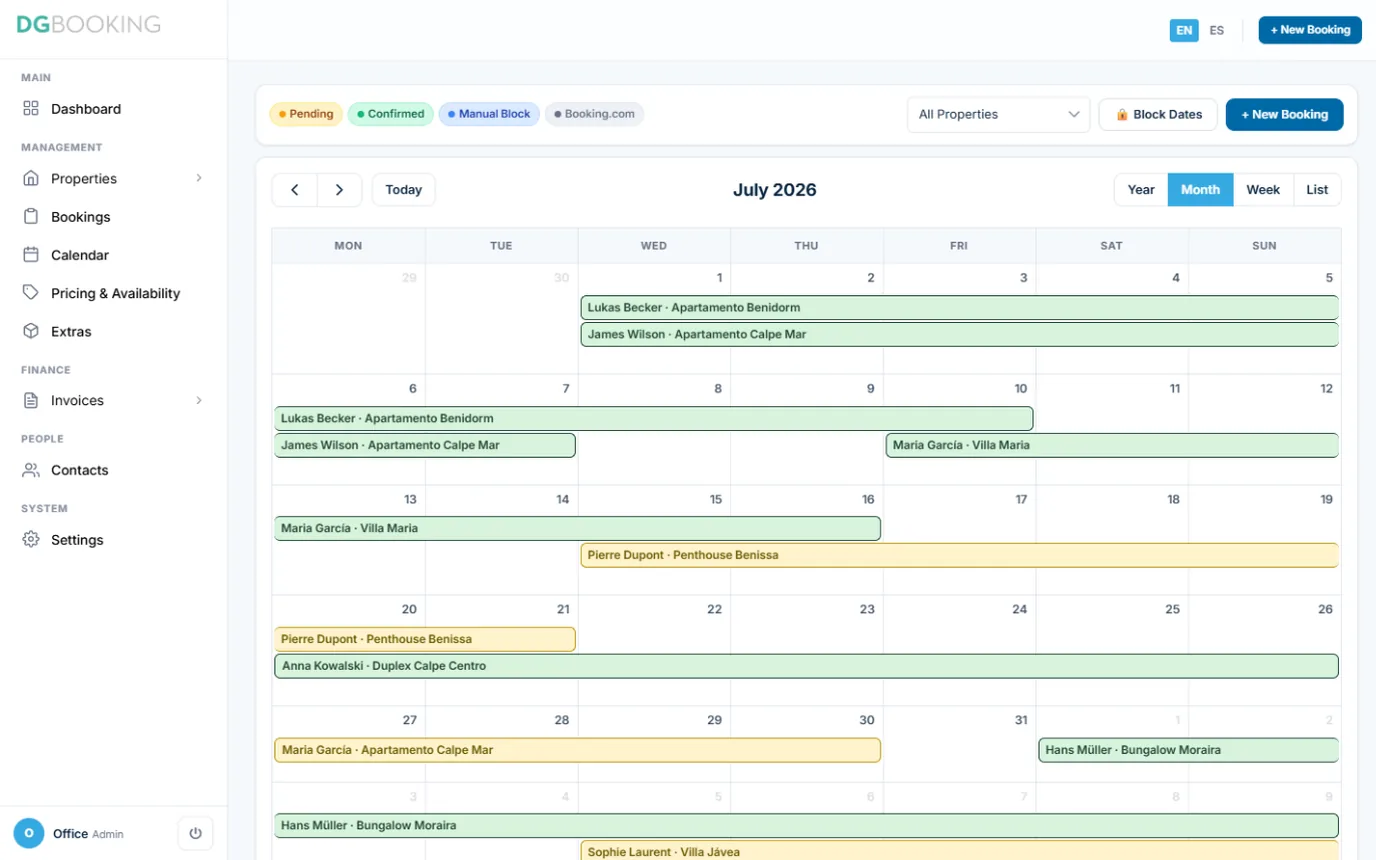This screenshot has height=860, width=1376.
Task: Click the Calendar icon in sidebar
Action: tap(31, 255)
